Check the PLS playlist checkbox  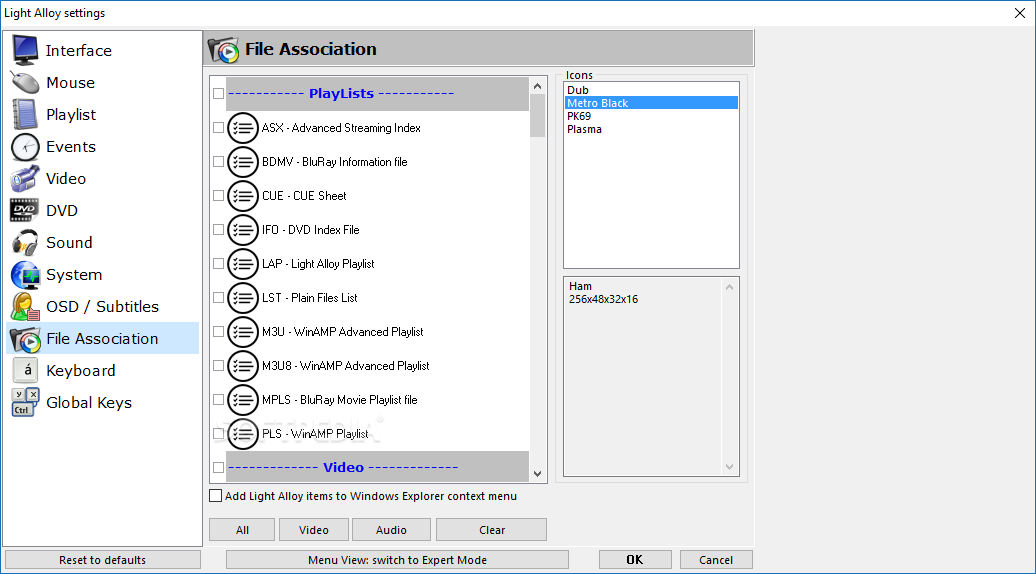coord(218,434)
